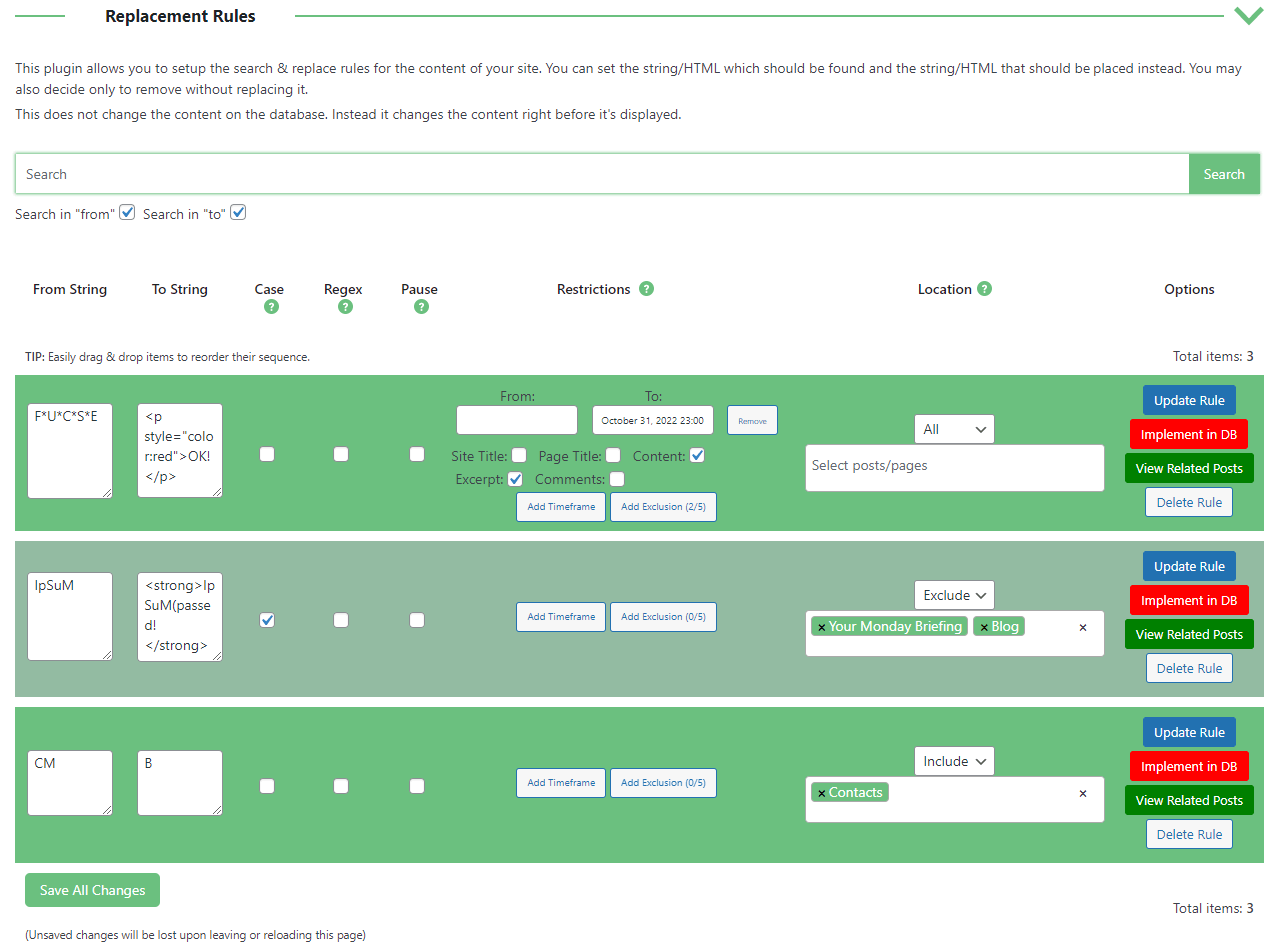Remove the Blog tag from exclusions
Image resolution: width=1280 pixels, height=950 pixels.
[x=984, y=628]
